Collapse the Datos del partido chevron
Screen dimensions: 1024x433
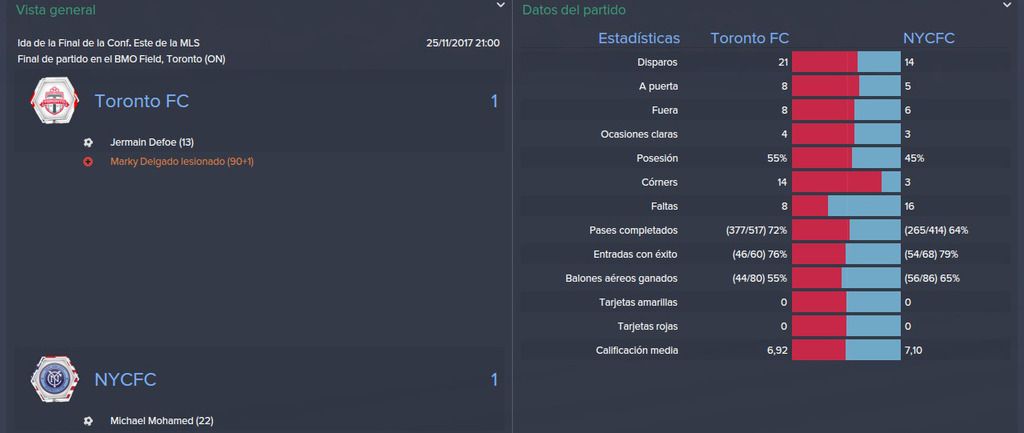[1006, 5]
